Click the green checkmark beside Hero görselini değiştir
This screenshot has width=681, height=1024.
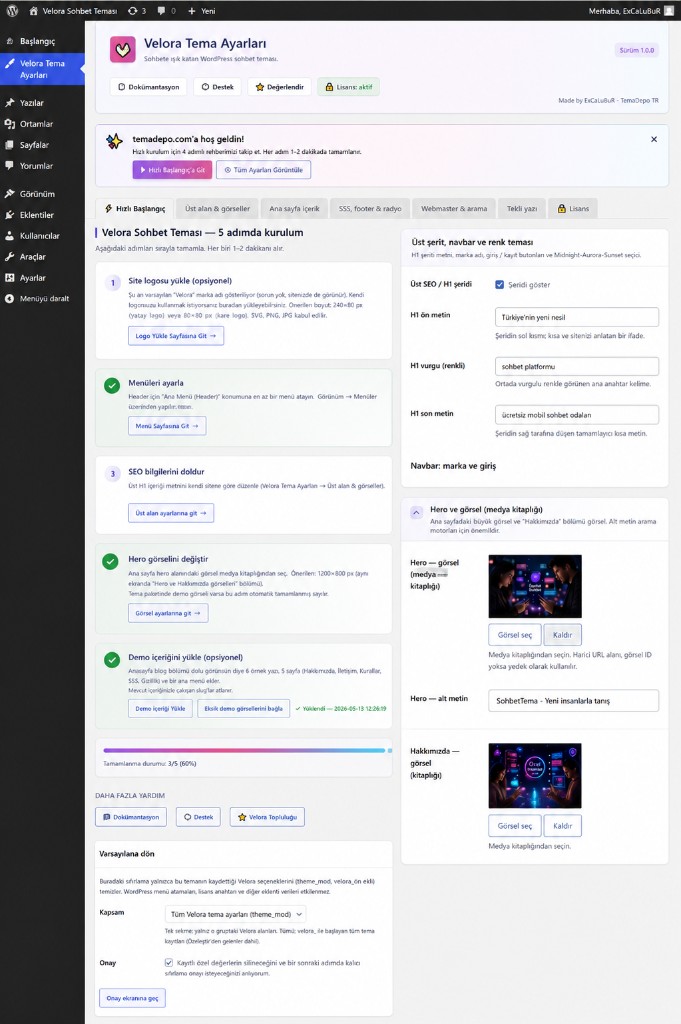(111, 561)
